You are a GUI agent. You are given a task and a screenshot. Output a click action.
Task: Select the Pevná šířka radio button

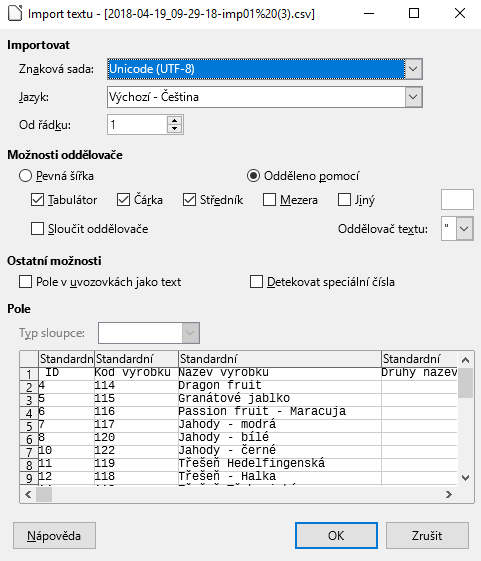(25, 176)
